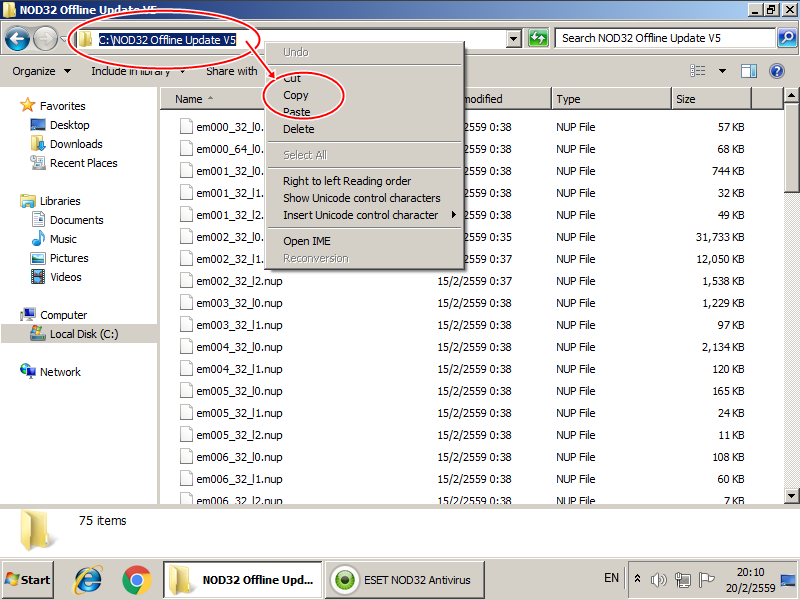The width and height of the screenshot is (800, 600).
Task: Click the network connection tray icon
Action: point(682,580)
